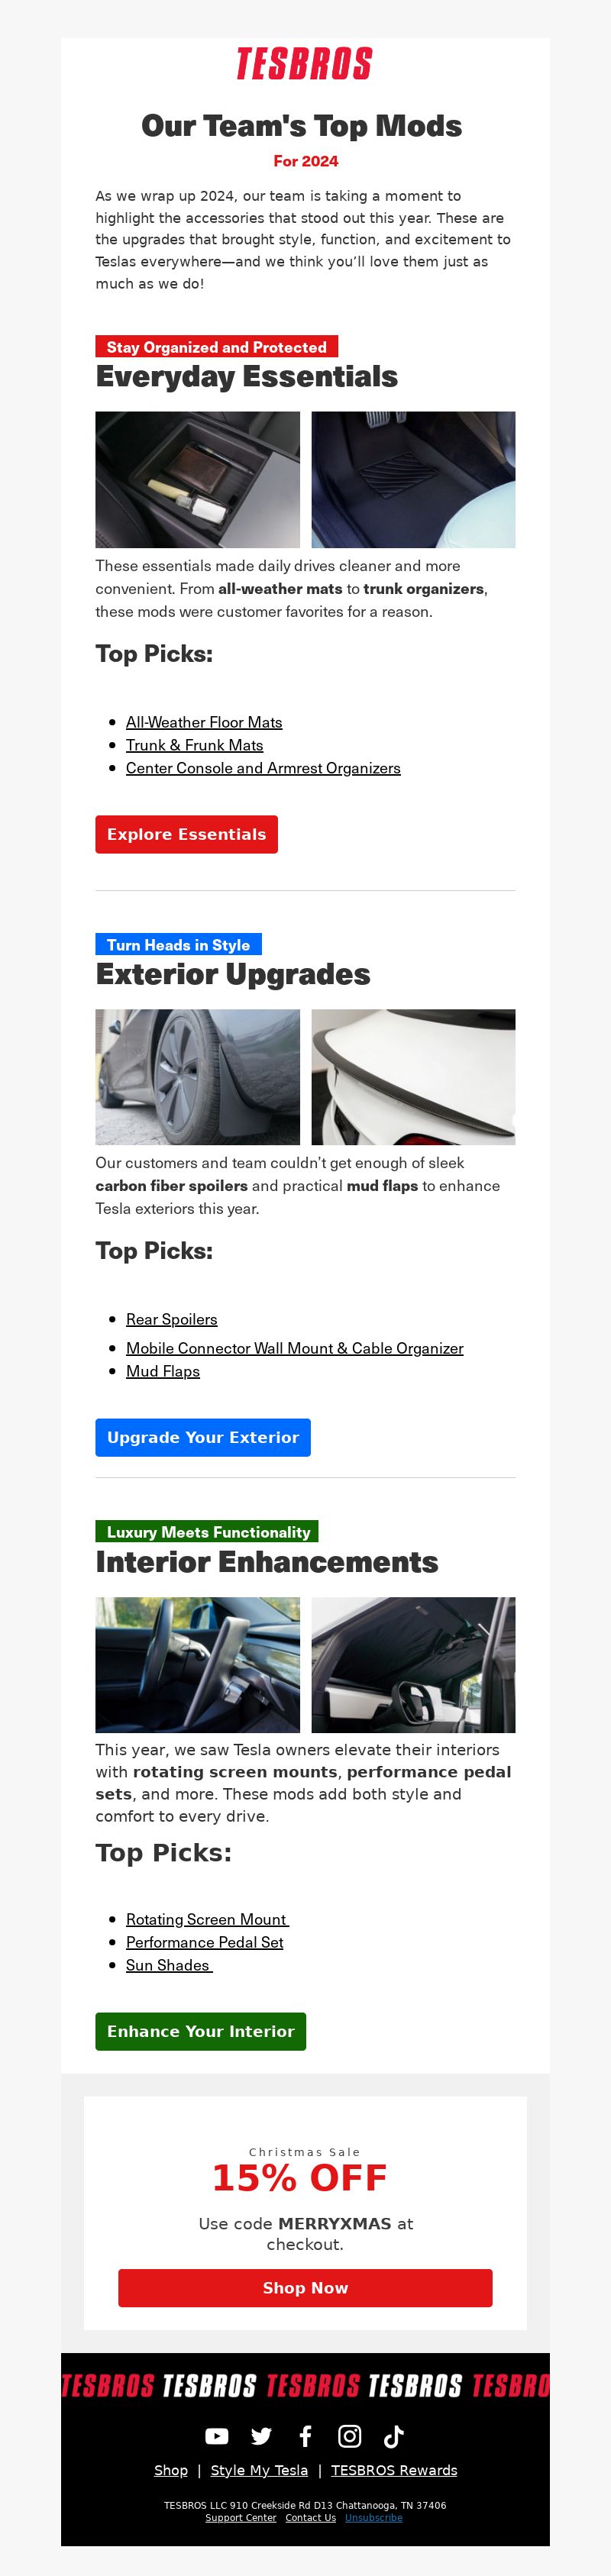Image resolution: width=611 pixels, height=2576 pixels.
Task: Open the Mud Flaps link
Action: 163,1371
